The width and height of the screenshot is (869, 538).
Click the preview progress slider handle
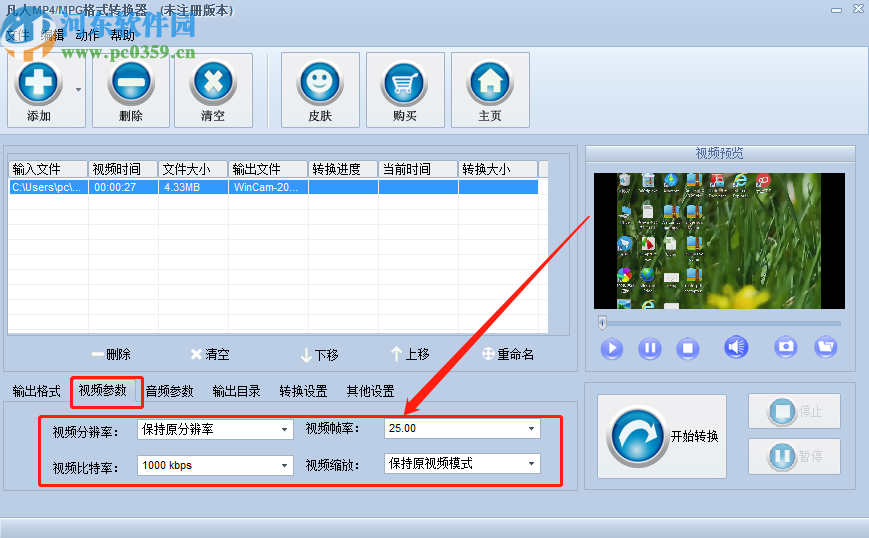(x=602, y=322)
